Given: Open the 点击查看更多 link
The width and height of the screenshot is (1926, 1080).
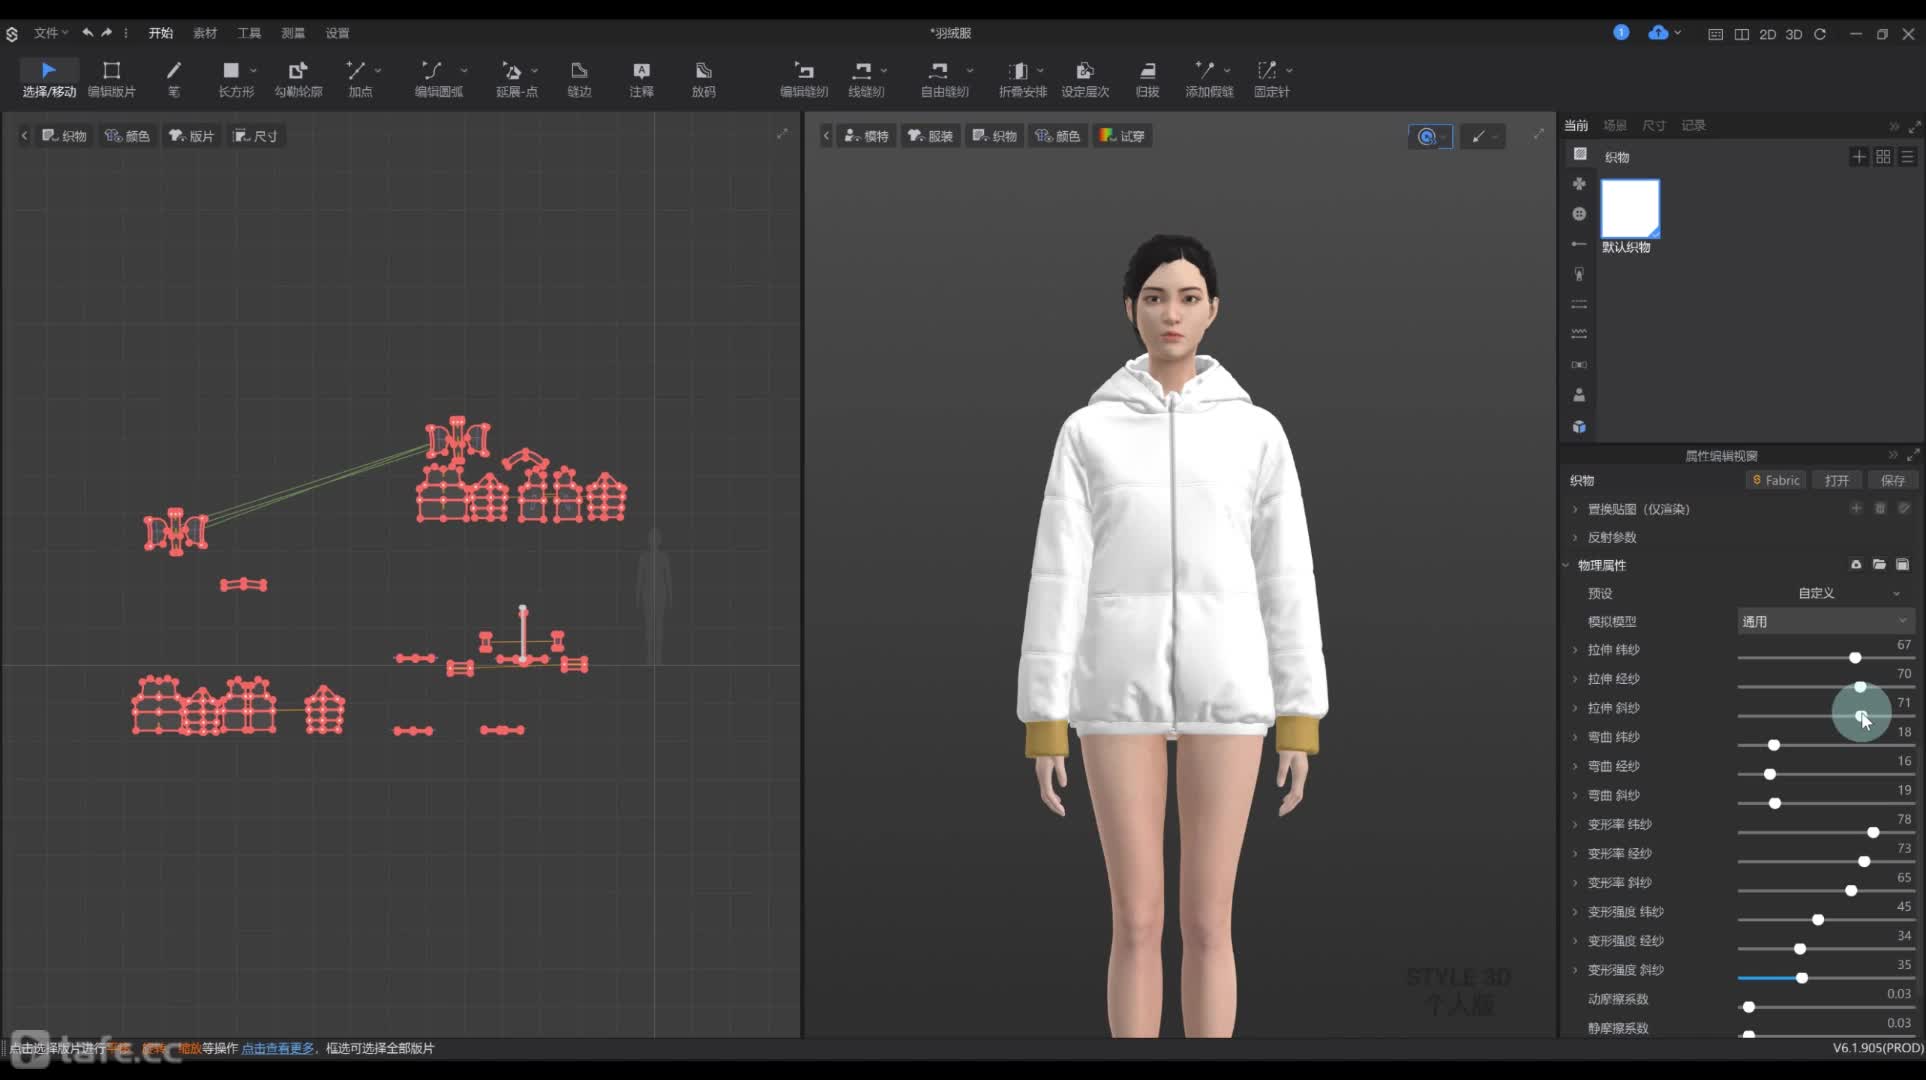Looking at the screenshot, I should pos(277,1048).
